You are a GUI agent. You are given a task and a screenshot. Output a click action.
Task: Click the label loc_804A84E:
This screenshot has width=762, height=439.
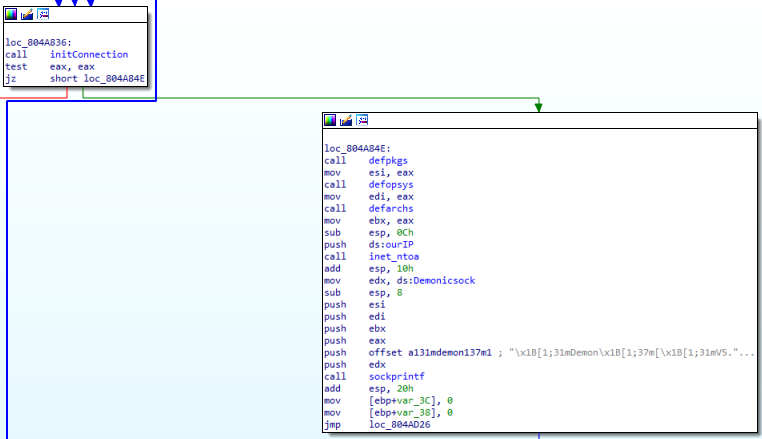tap(358, 148)
